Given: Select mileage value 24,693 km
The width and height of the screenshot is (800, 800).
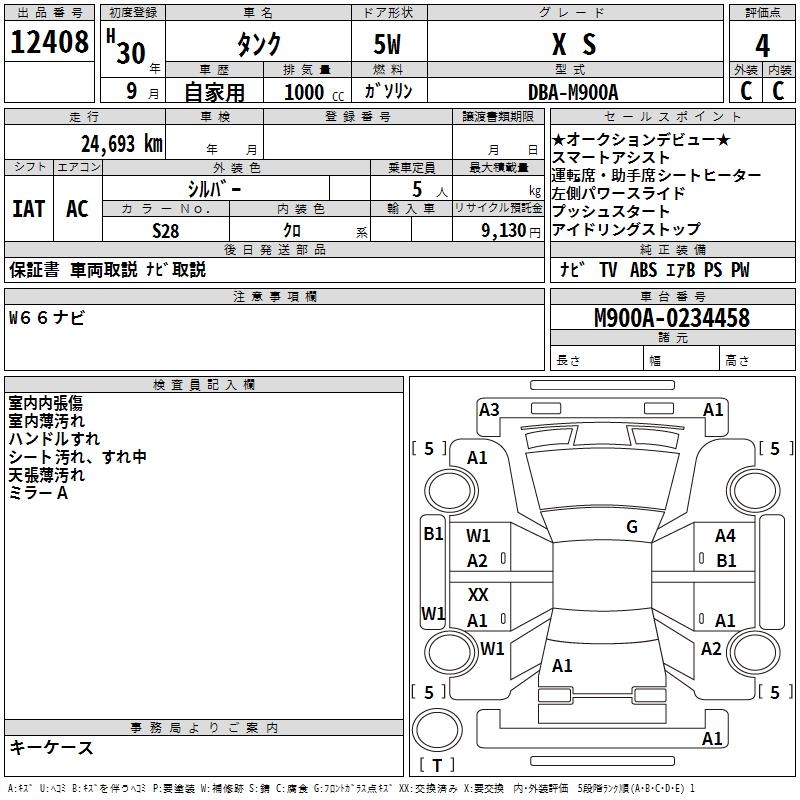Looking at the screenshot, I should coord(122,144).
